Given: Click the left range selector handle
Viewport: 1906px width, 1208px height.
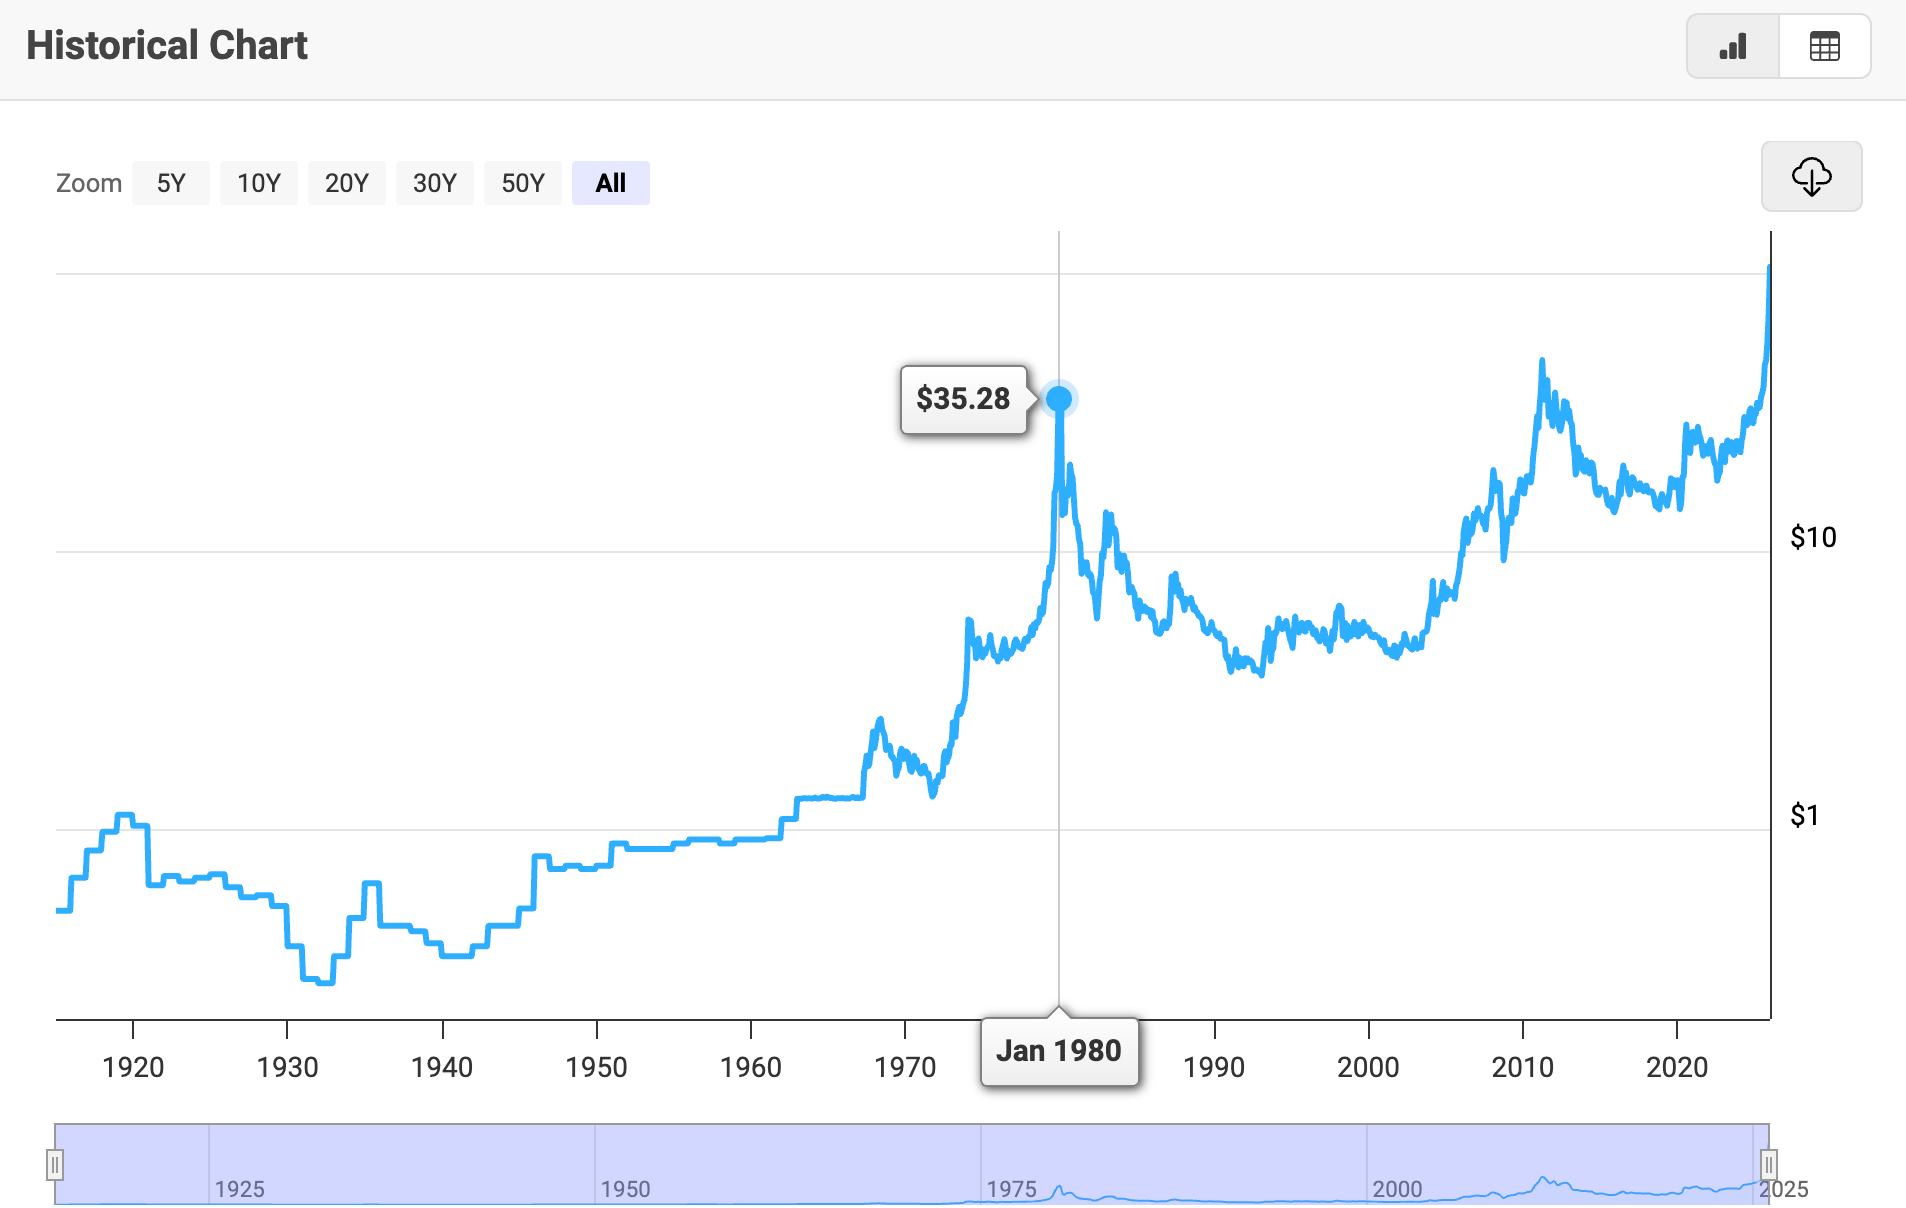Looking at the screenshot, I should [x=55, y=1164].
